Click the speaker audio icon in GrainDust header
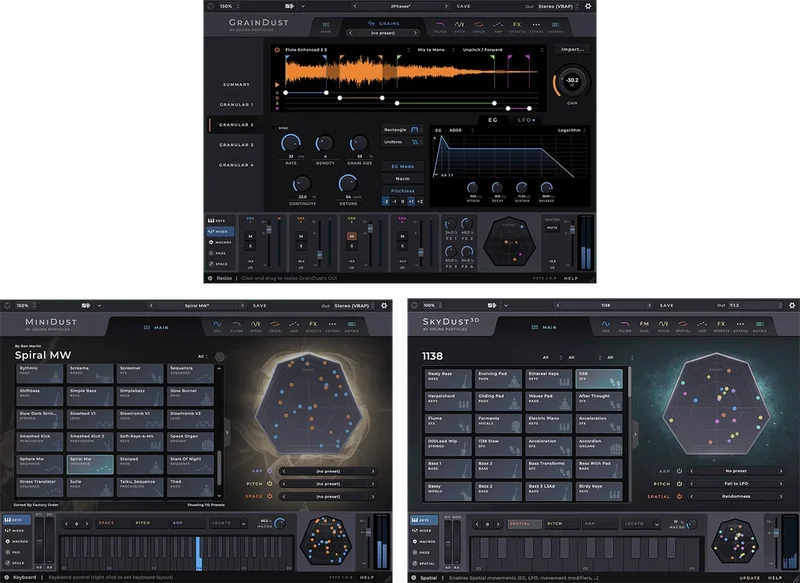This screenshot has height=583, width=800. pos(289,6)
